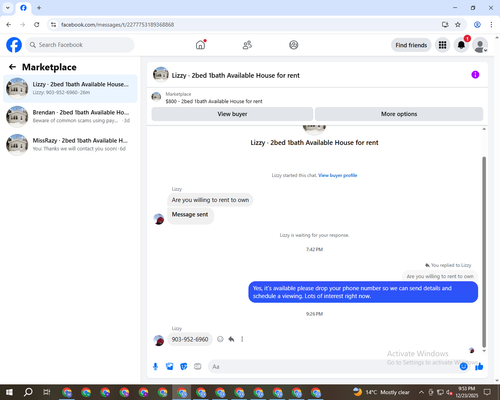This screenshot has width=500, height=400.
Task: Bookmark this page with the star
Action: click(458, 25)
